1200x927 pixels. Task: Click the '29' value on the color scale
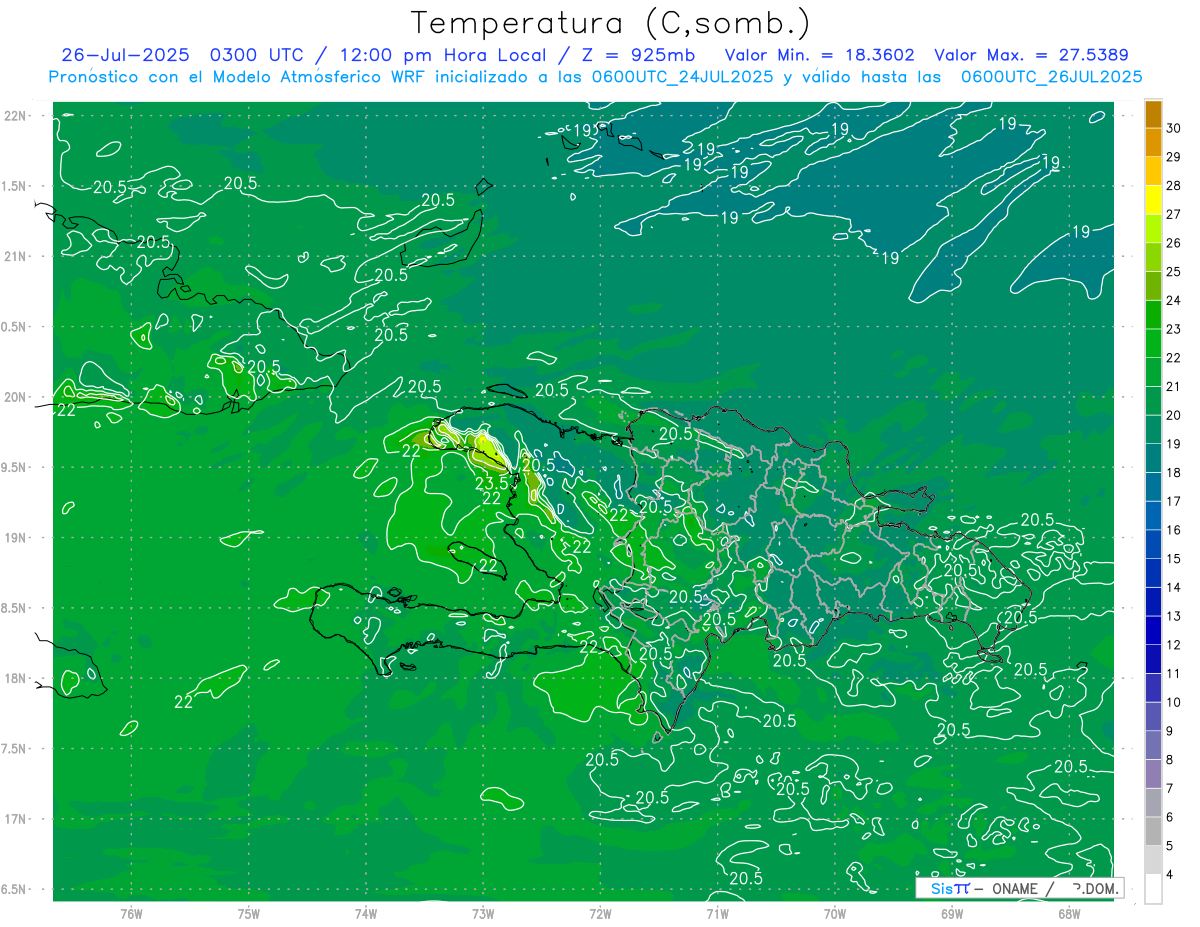point(1174,157)
